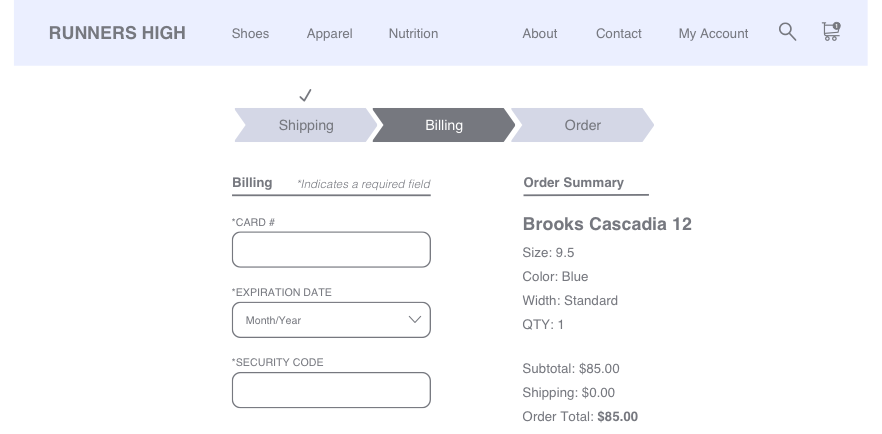This screenshot has width=882, height=434.
Task: Click the checkmark above Shipping step
Action: (x=306, y=95)
